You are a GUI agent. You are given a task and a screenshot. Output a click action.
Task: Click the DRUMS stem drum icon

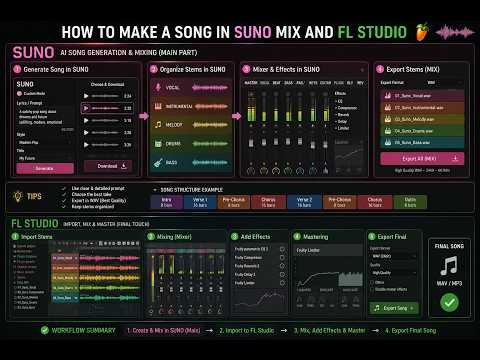158,144
